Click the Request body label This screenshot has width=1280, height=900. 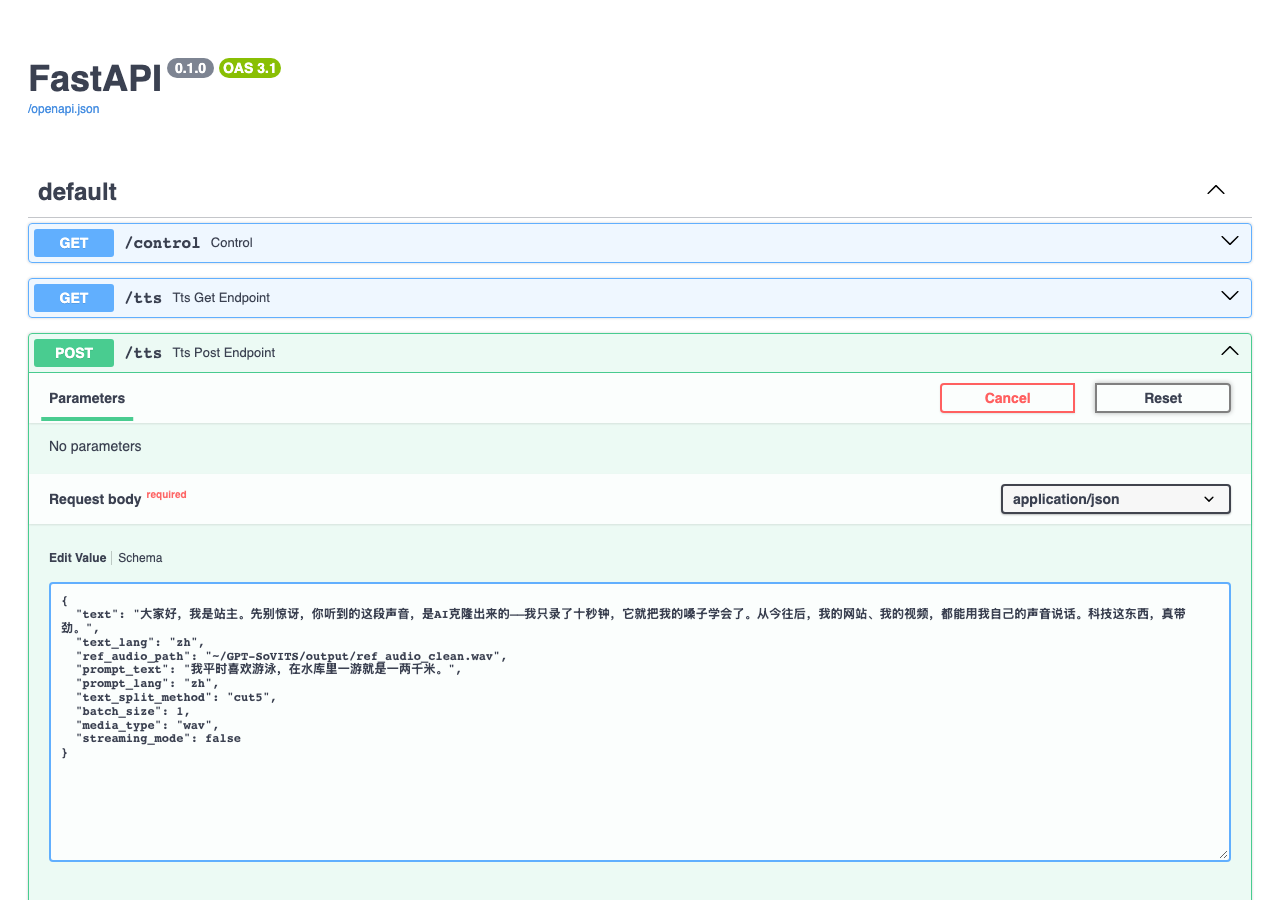[x=95, y=499]
